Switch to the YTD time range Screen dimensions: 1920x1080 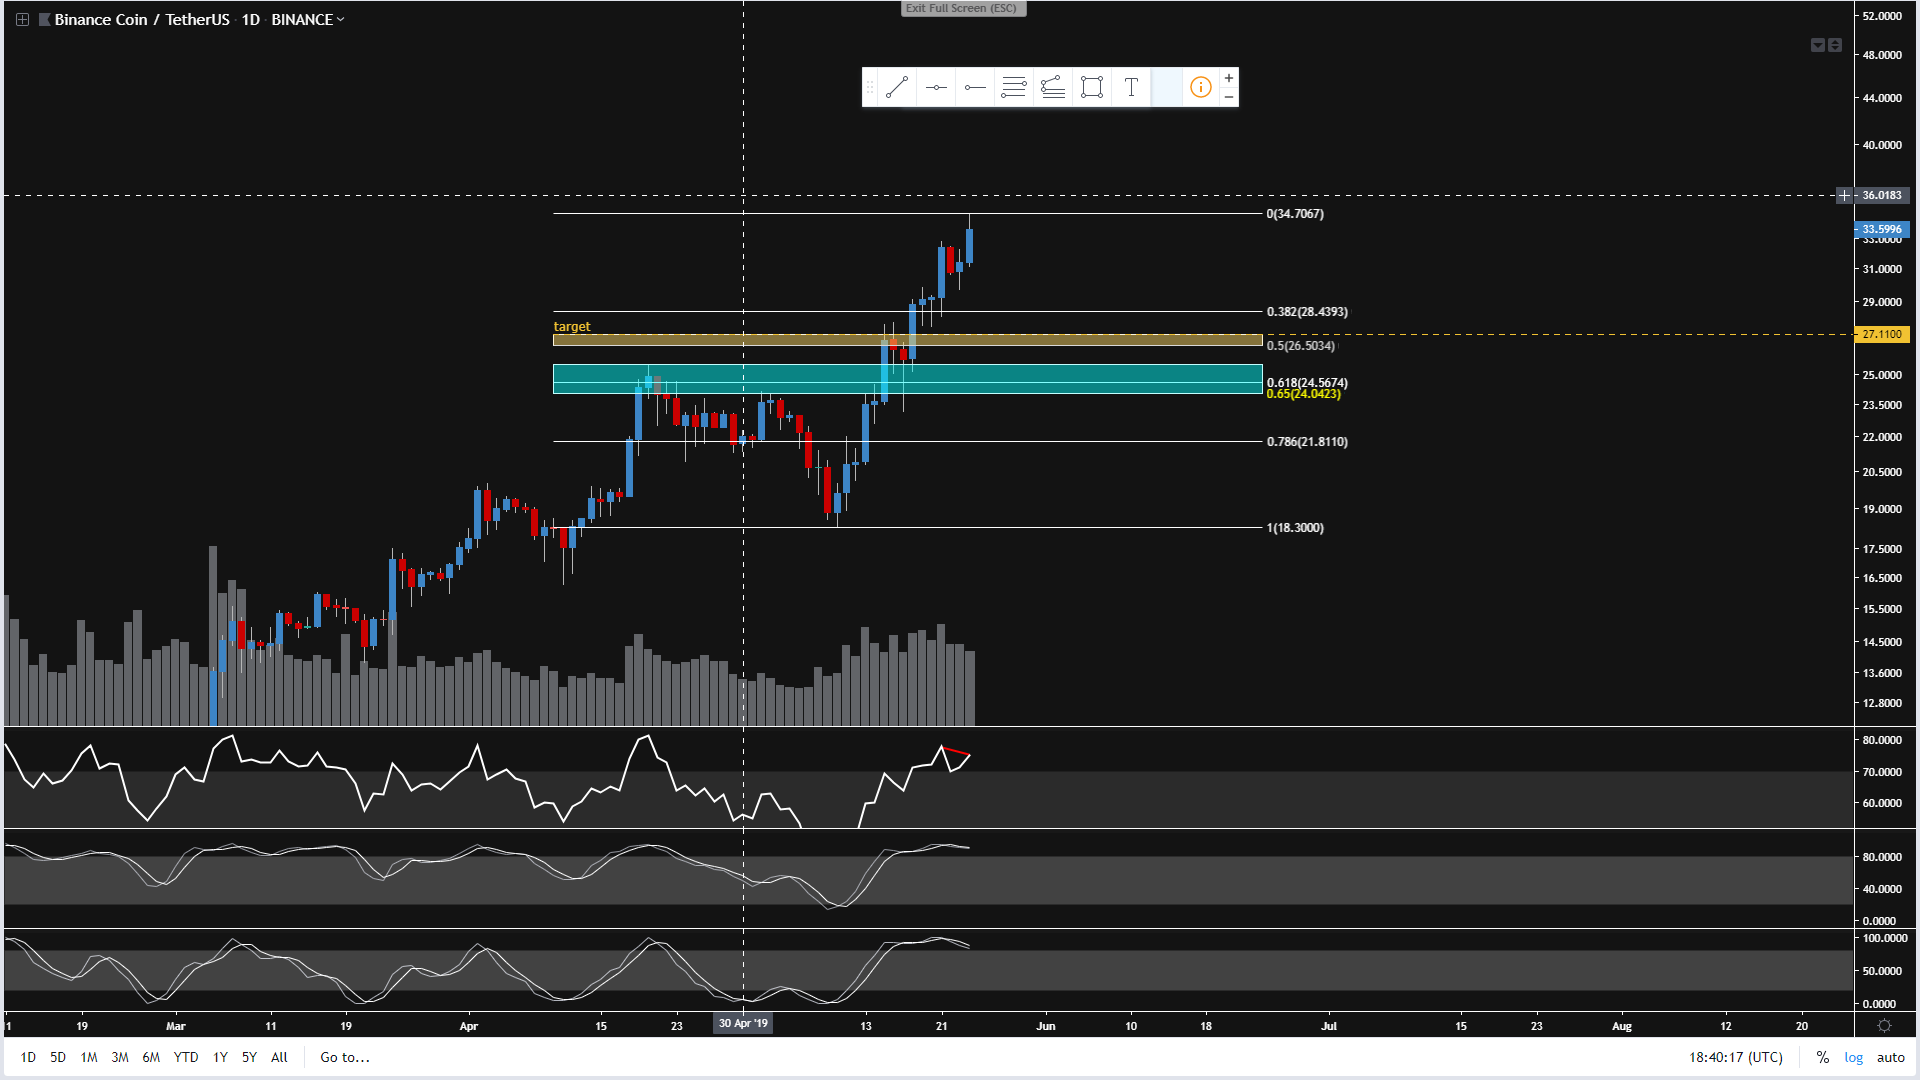click(185, 1057)
